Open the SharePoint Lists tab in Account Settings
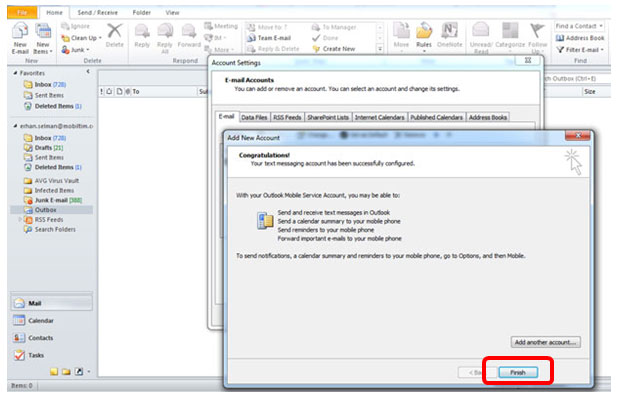Viewport: 618px width, 410px height. (x=328, y=117)
